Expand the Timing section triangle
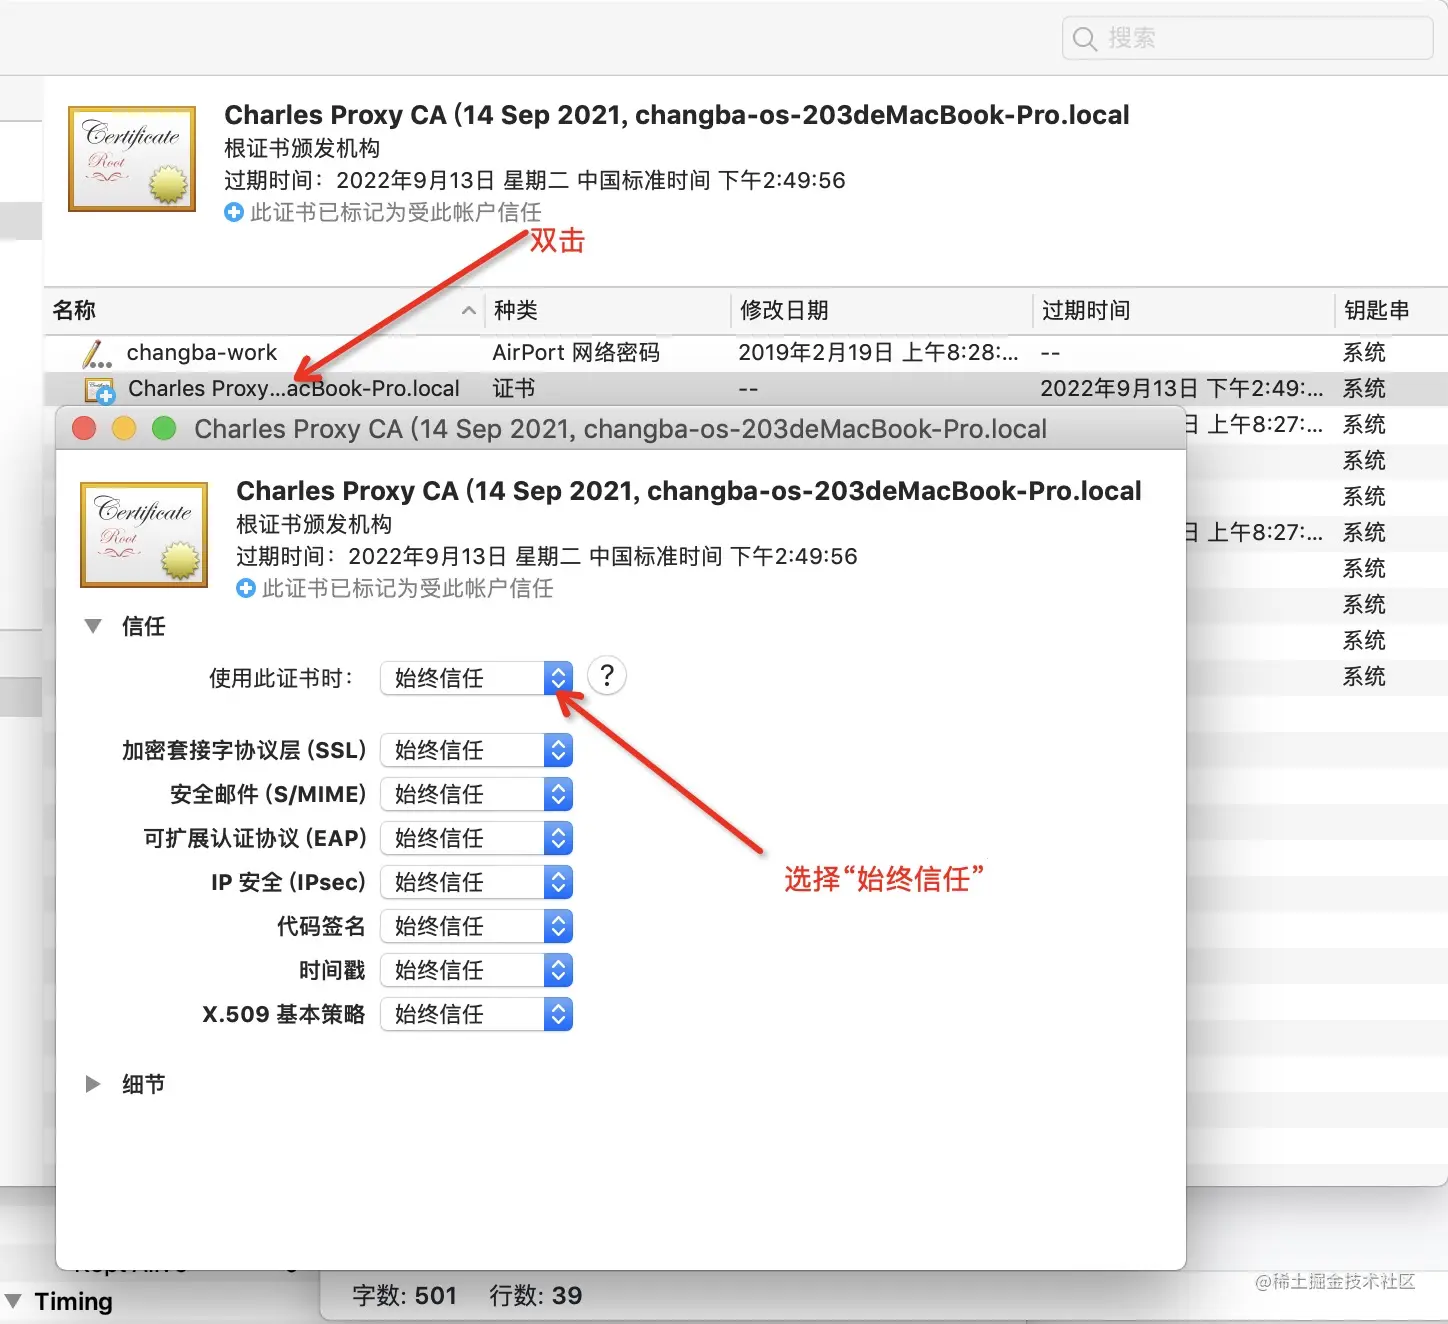Image resolution: width=1448 pixels, height=1324 pixels. [13, 1301]
